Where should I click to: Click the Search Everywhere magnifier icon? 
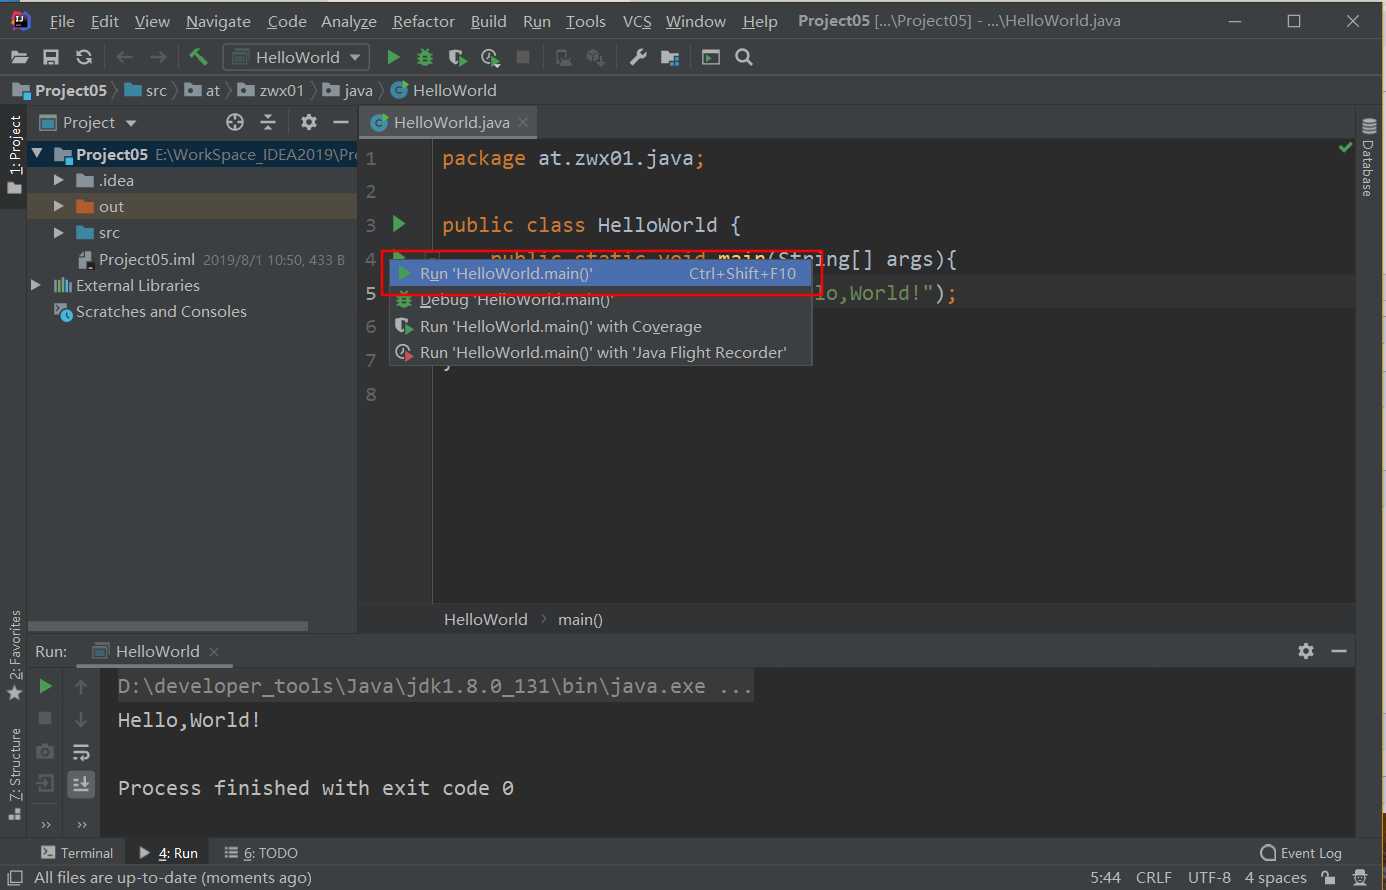click(744, 58)
